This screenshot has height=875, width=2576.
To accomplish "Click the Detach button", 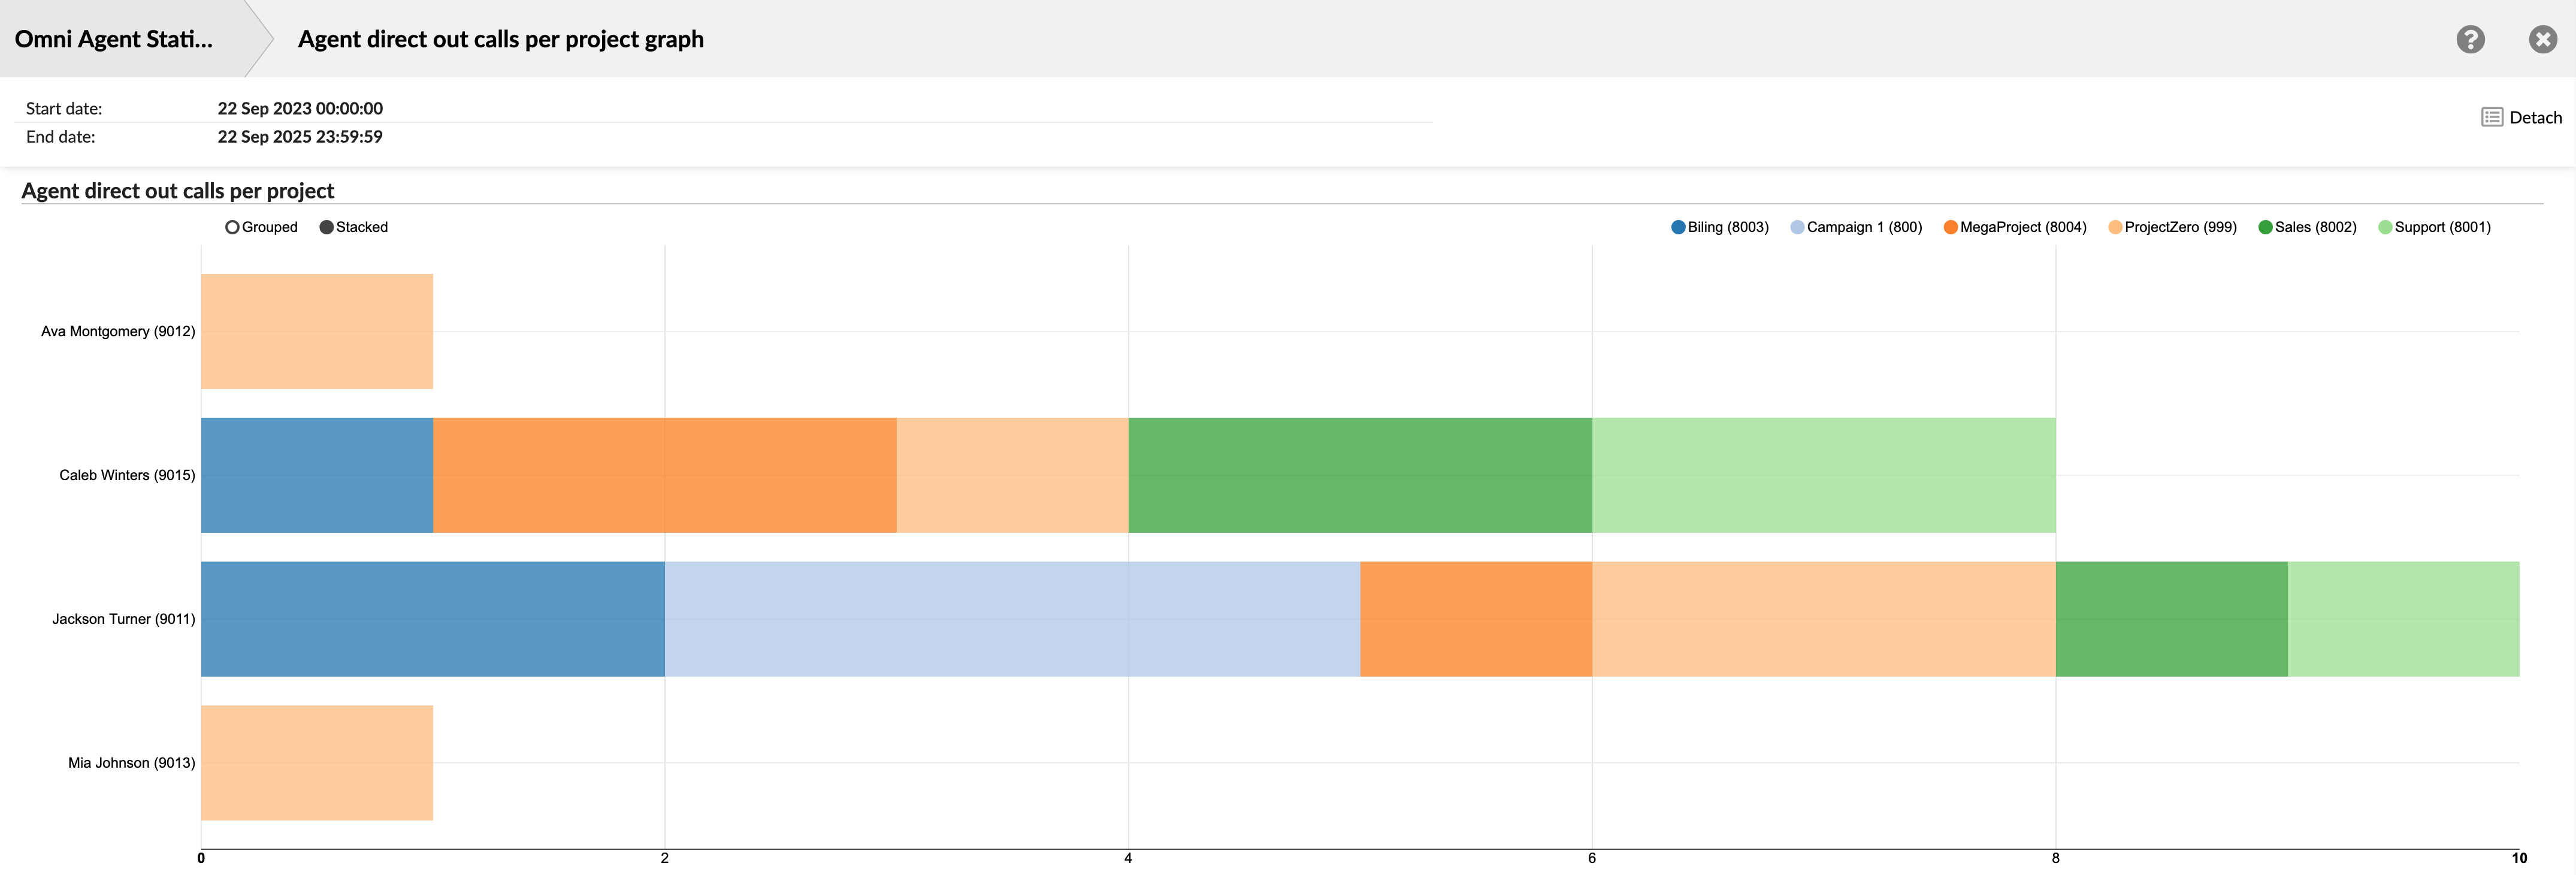I will point(2518,116).
